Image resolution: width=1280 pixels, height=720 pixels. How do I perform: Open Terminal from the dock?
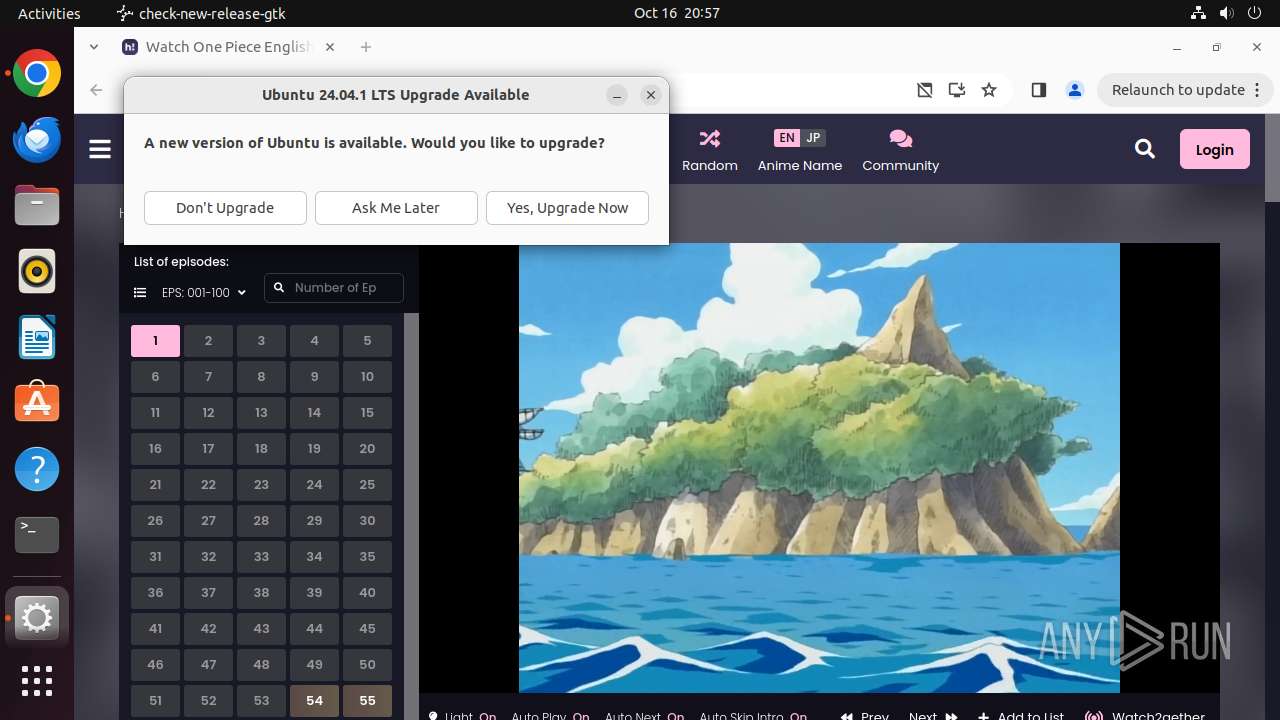tap(37, 535)
